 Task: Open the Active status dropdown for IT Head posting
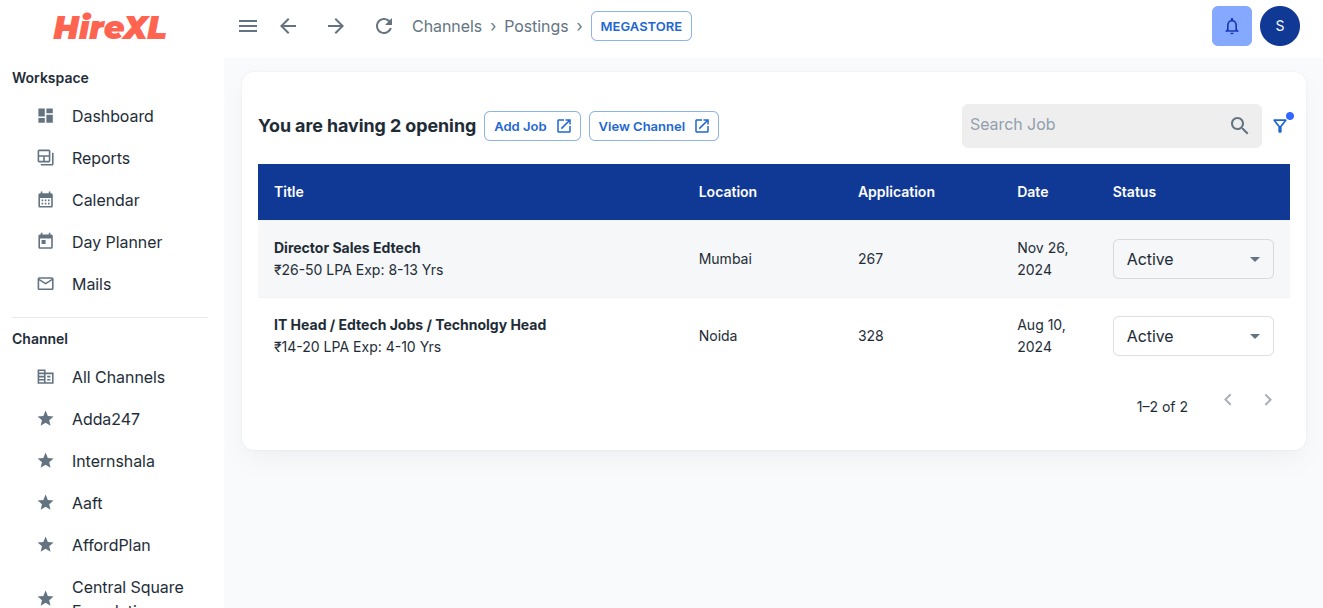(1192, 336)
